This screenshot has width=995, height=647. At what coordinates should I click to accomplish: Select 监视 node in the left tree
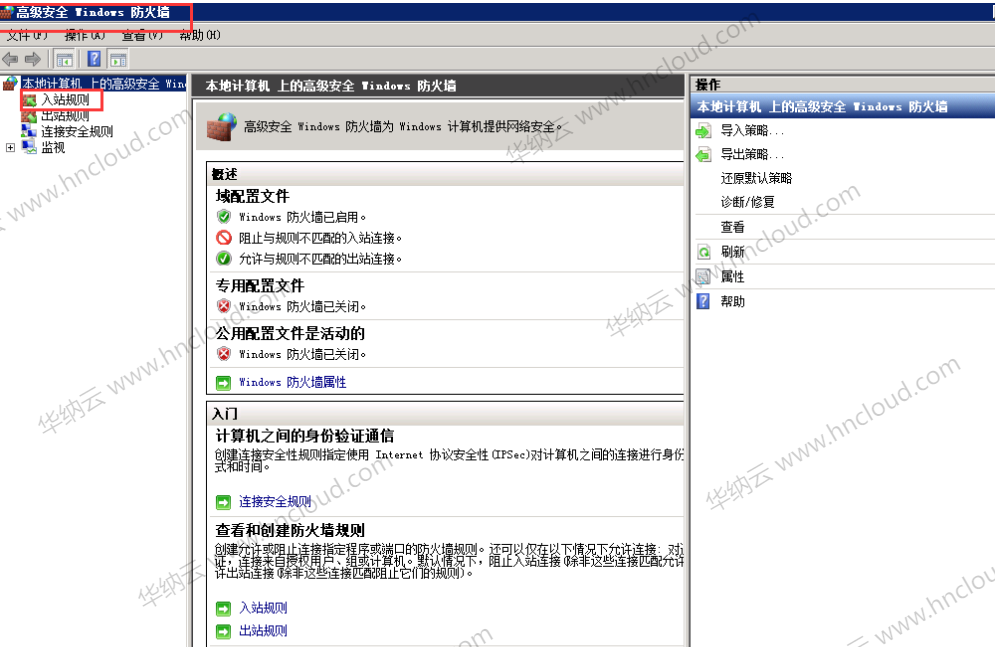pyautogui.click(x=53, y=147)
